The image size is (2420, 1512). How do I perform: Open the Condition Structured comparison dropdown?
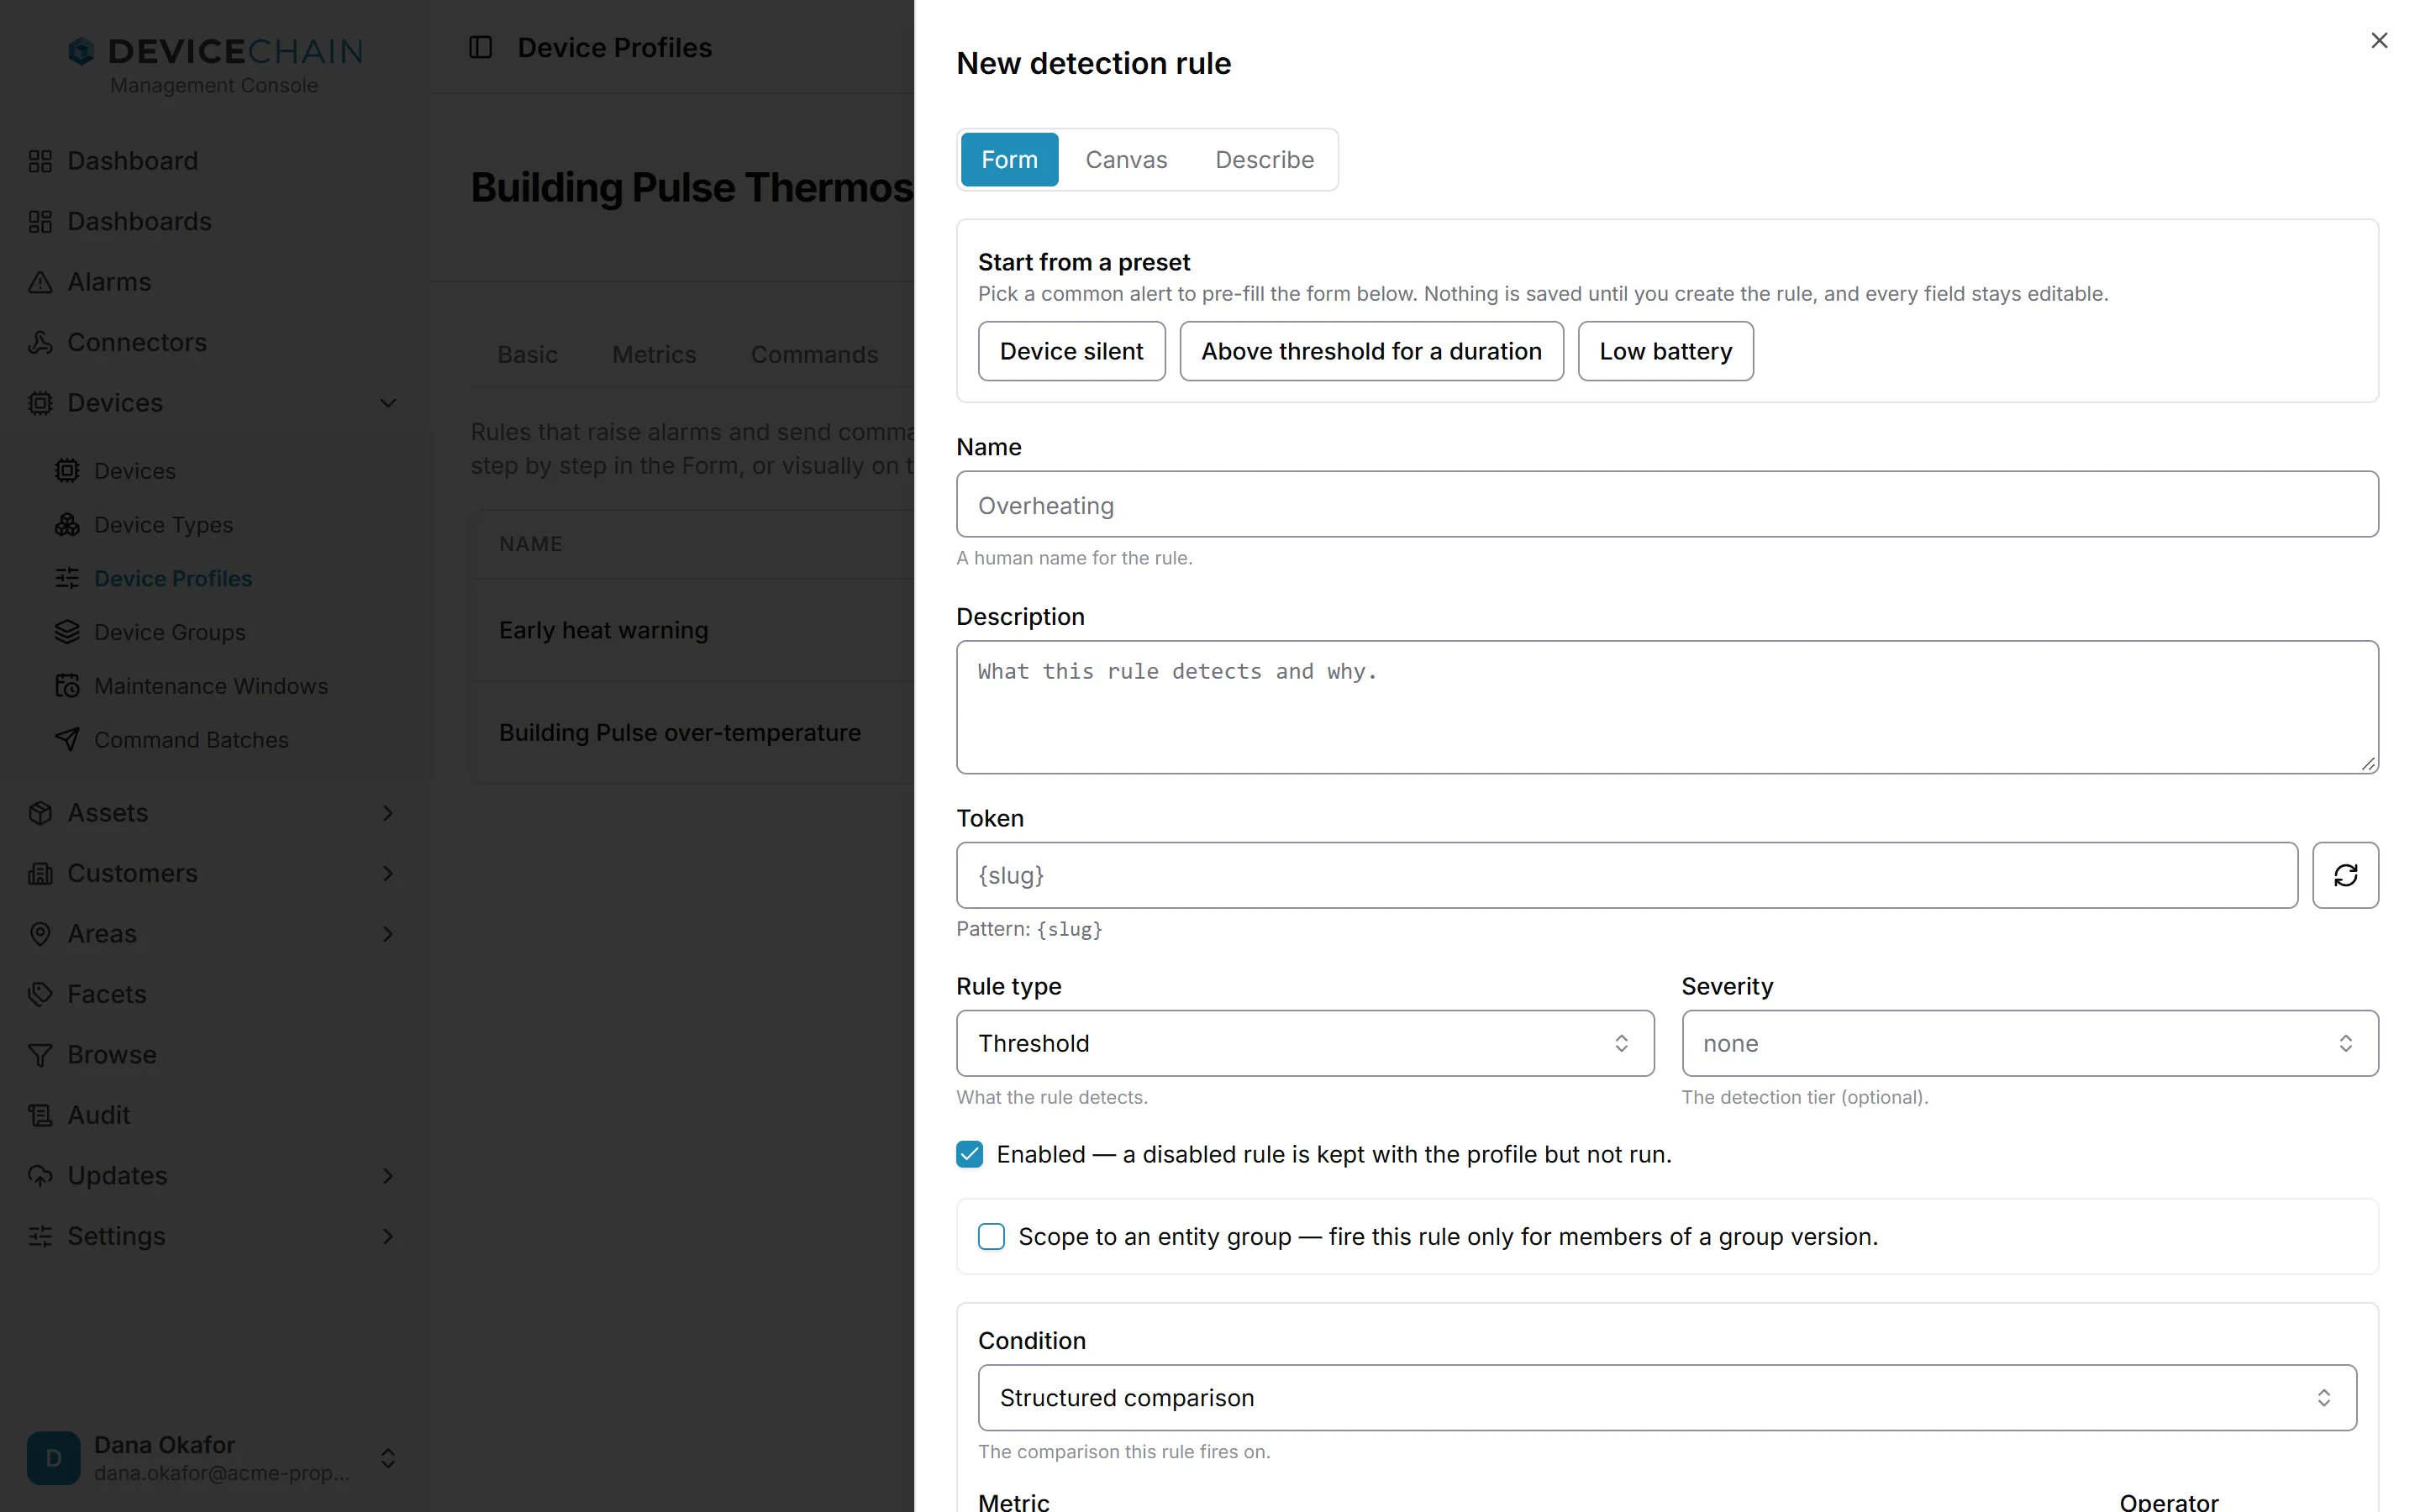tap(1667, 1397)
